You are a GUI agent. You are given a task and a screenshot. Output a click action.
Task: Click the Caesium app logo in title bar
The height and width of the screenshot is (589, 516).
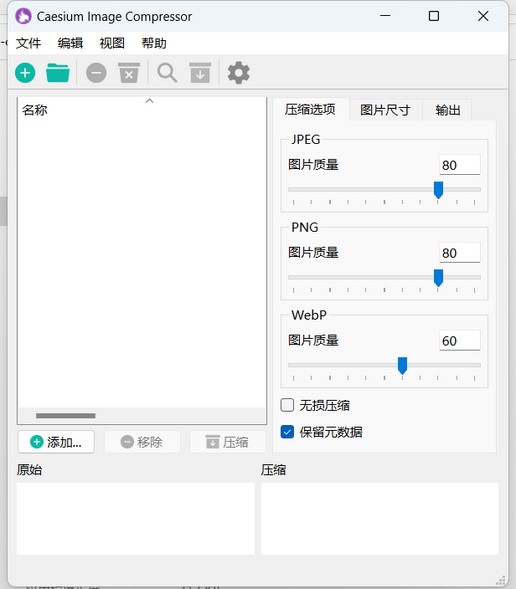23,16
